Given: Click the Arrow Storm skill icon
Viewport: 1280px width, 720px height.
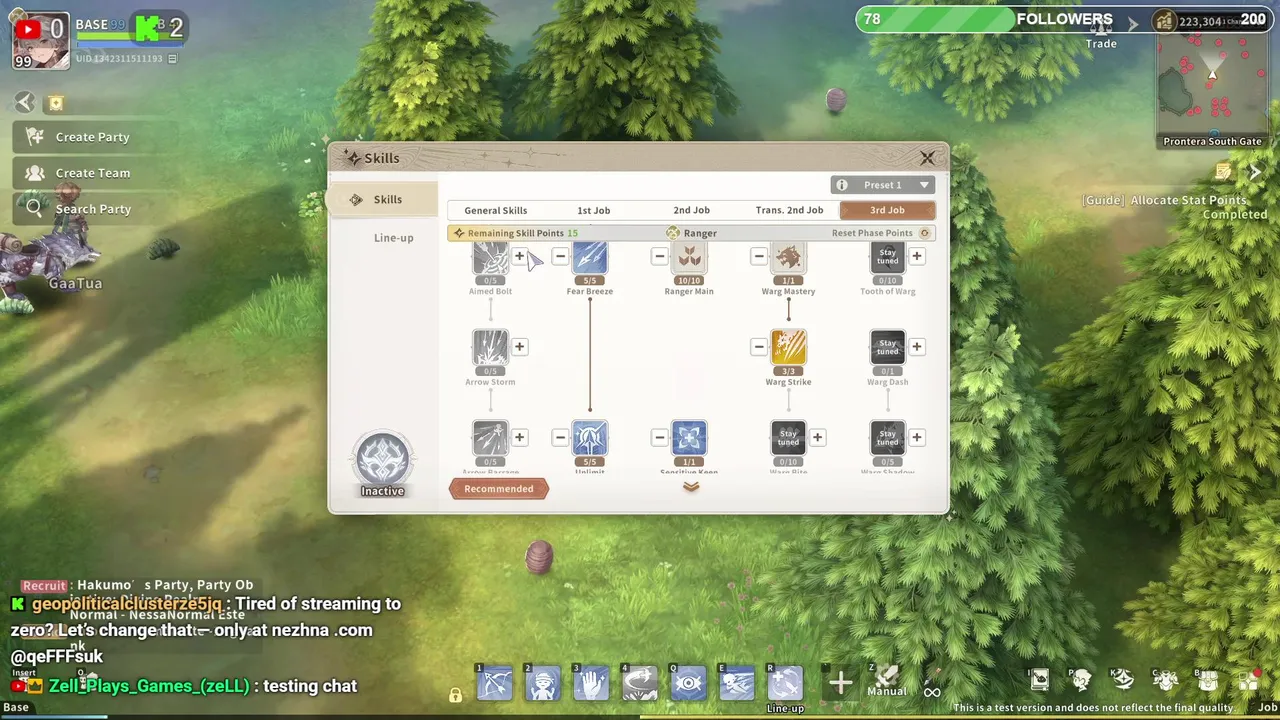Looking at the screenshot, I should click(490, 347).
